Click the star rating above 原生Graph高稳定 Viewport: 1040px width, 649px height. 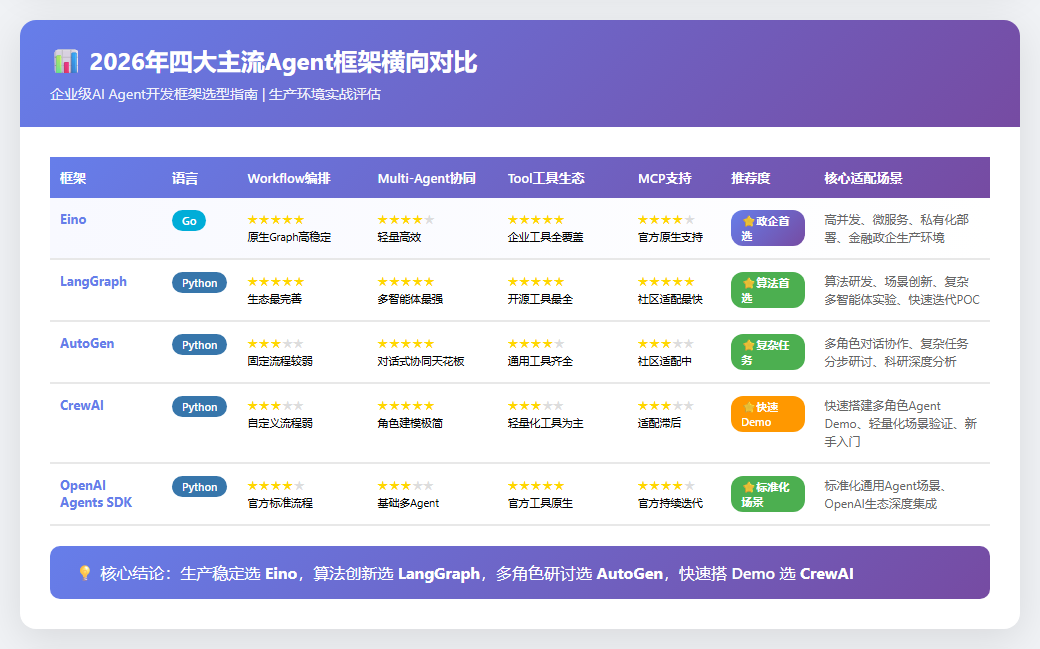click(x=276, y=220)
